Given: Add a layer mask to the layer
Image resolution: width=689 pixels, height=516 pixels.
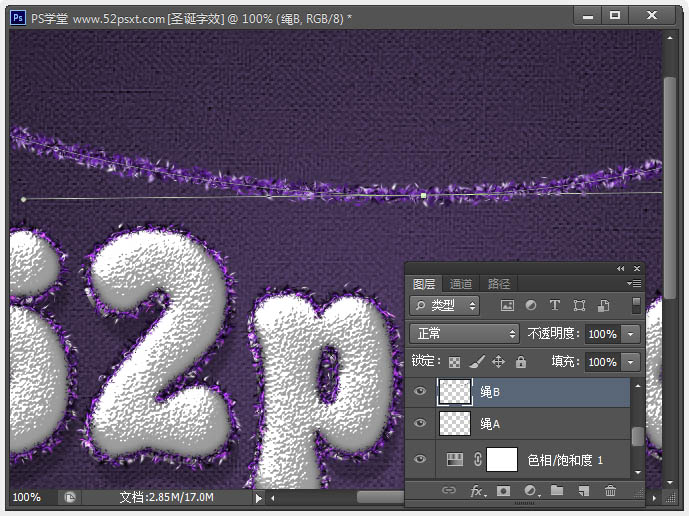Looking at the screenshot, I should coord(504,490).
